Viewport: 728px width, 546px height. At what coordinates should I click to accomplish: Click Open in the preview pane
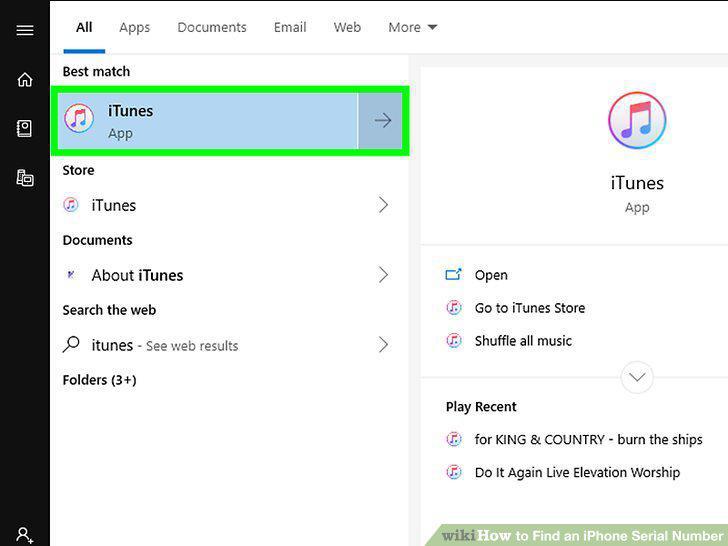491,275
